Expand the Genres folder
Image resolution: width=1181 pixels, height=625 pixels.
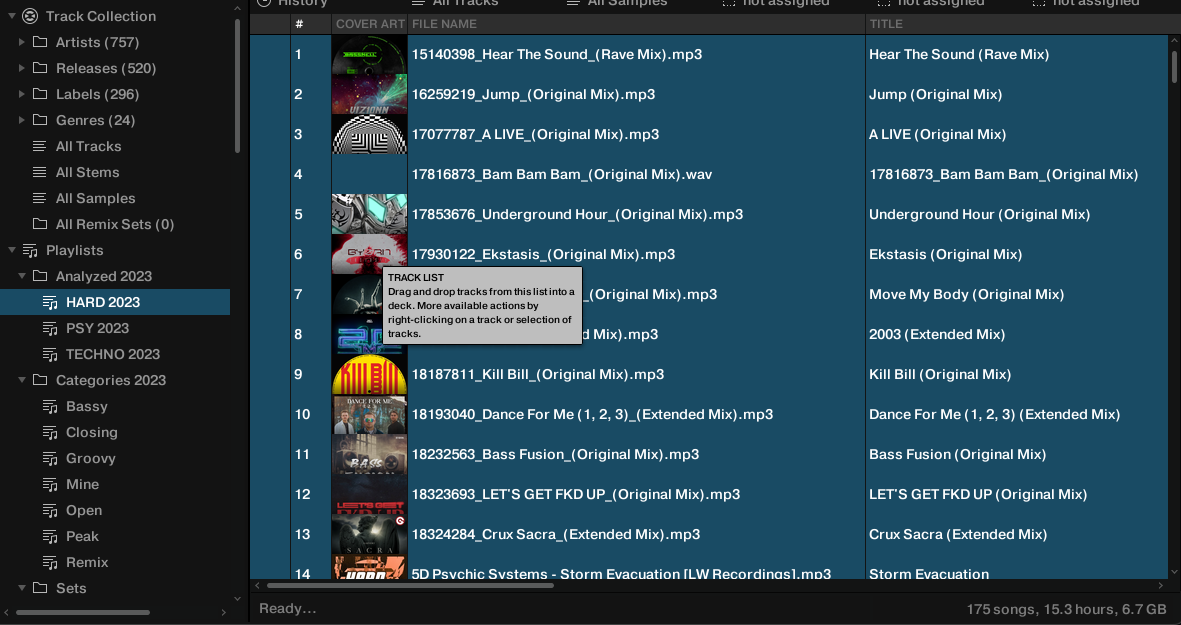pos(22,121)
